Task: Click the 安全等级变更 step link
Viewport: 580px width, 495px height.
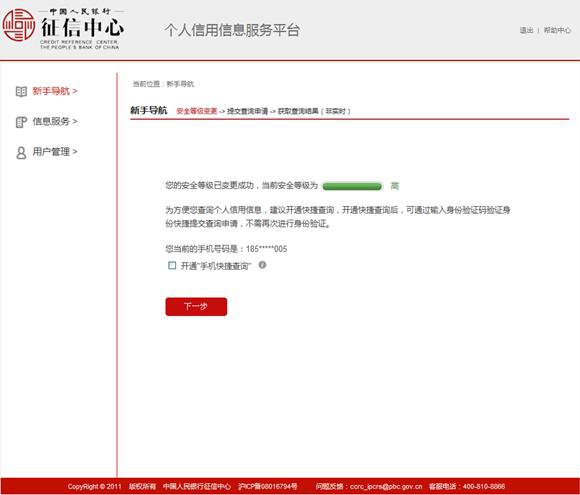Action: pyautogui.click(x=196, y=111)
